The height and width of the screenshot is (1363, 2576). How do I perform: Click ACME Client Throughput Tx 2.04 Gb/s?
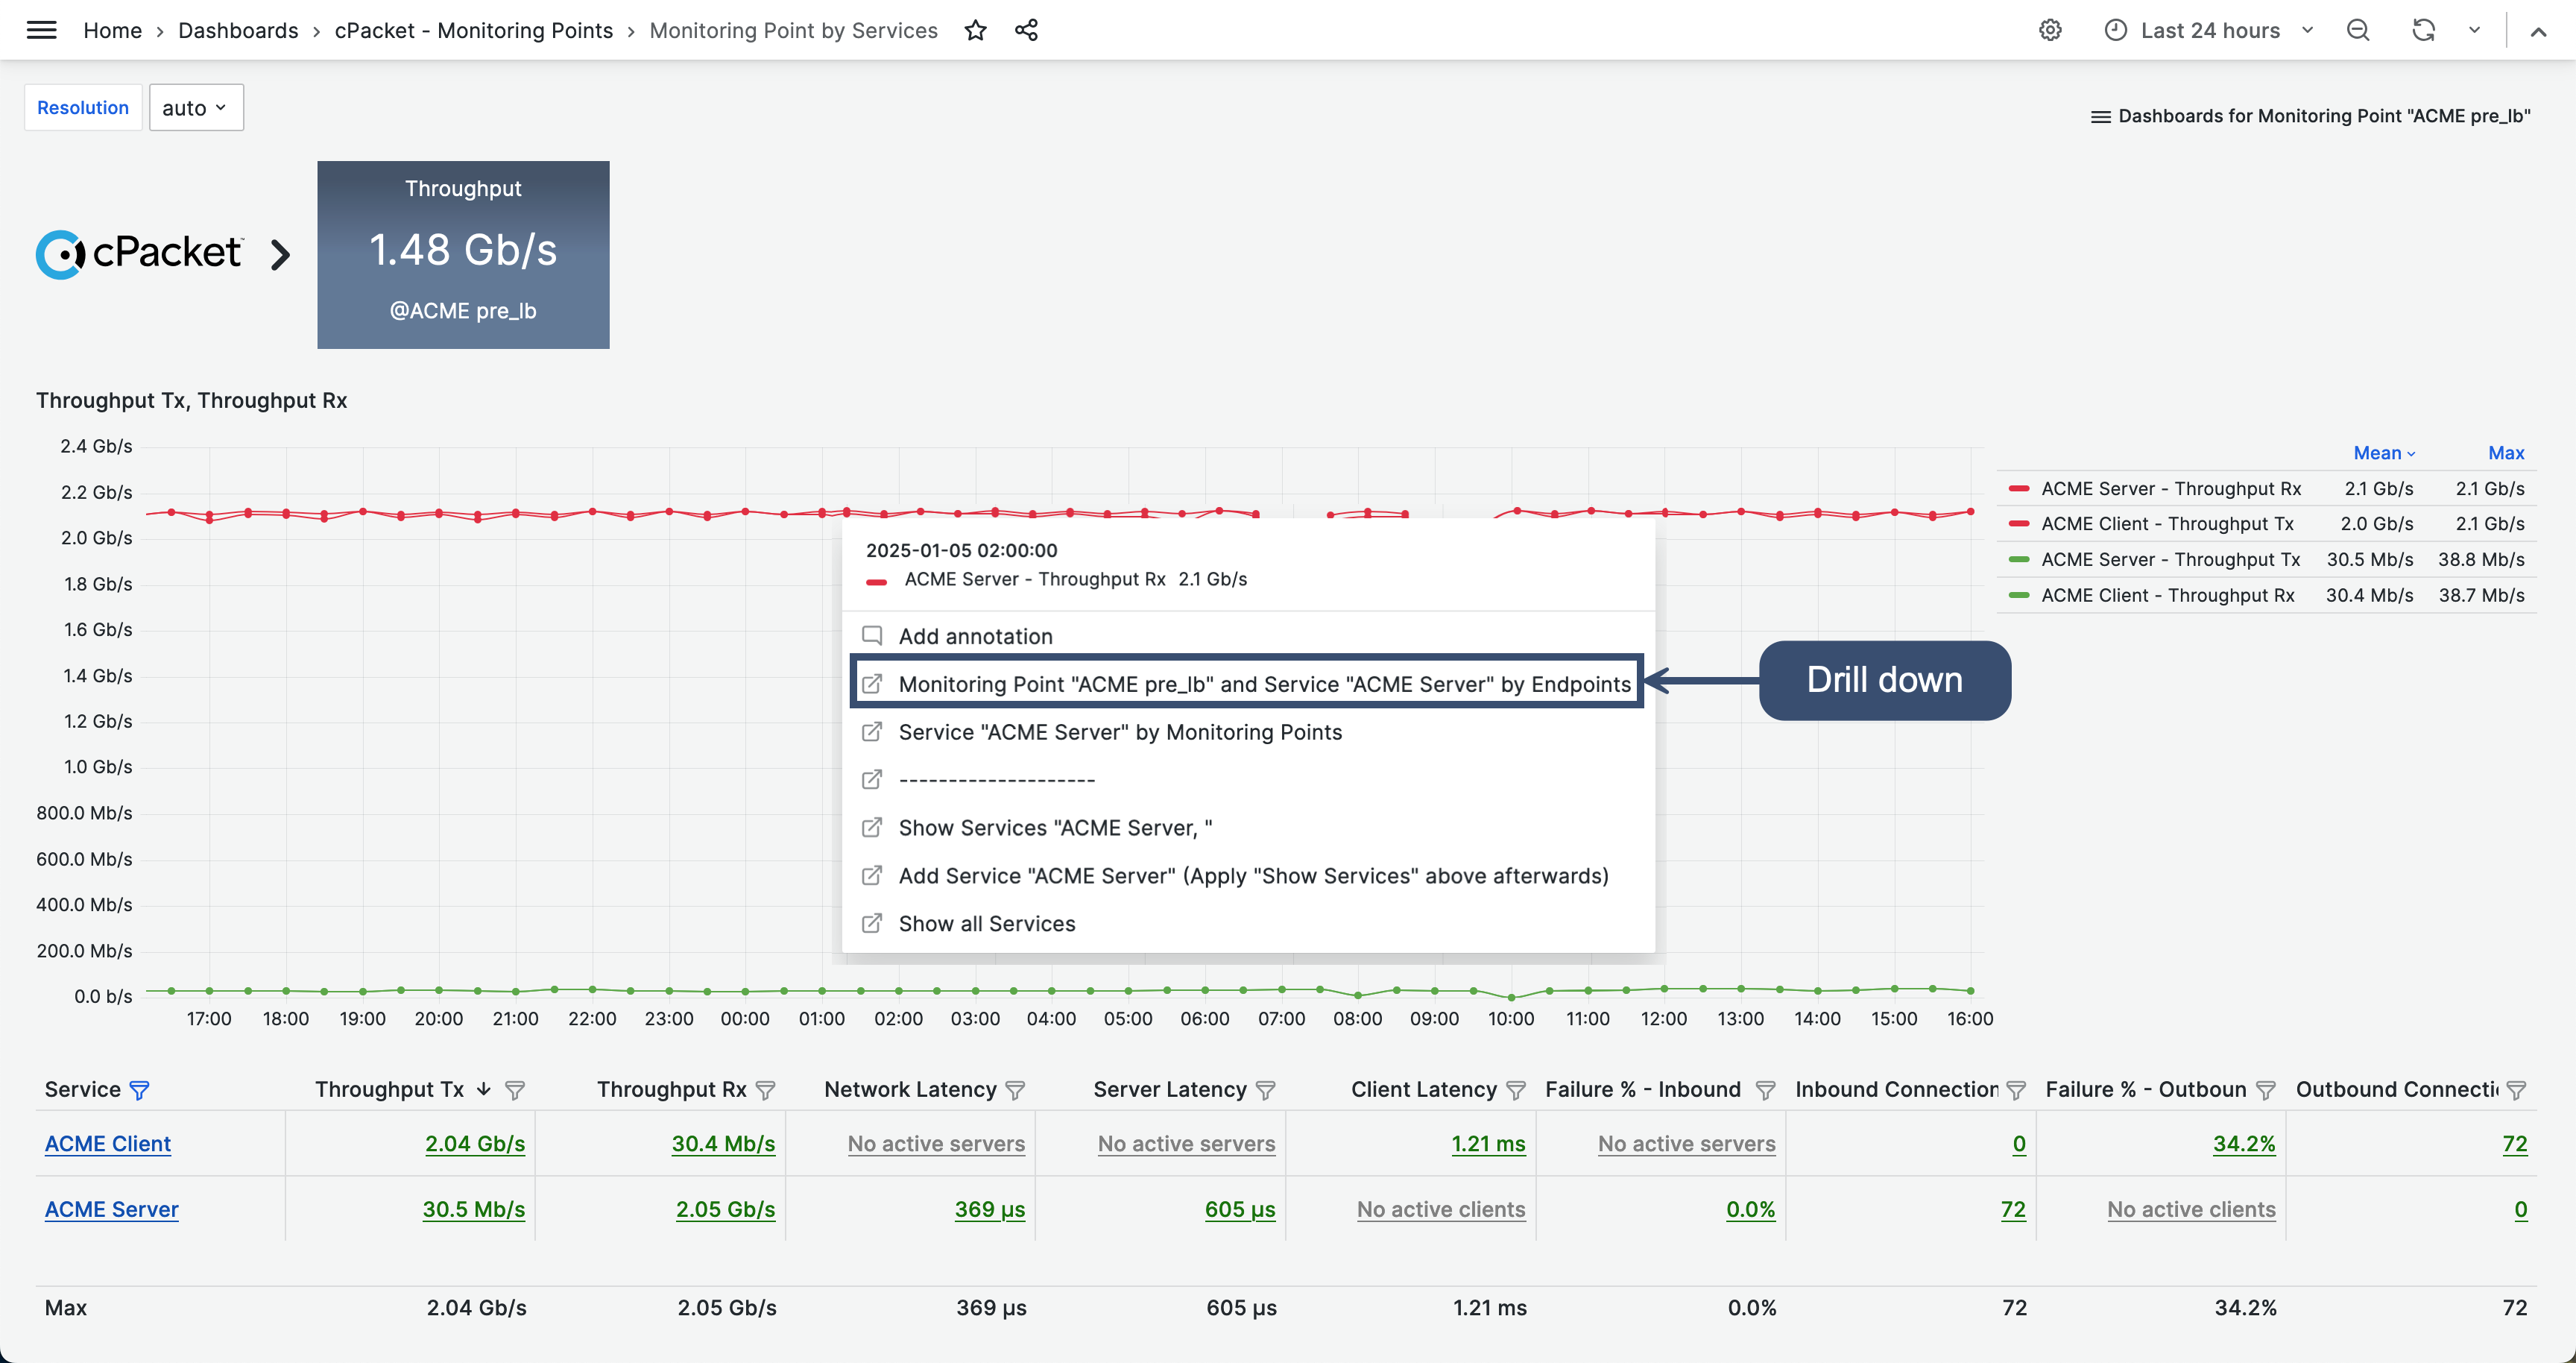pos(475,1143)
